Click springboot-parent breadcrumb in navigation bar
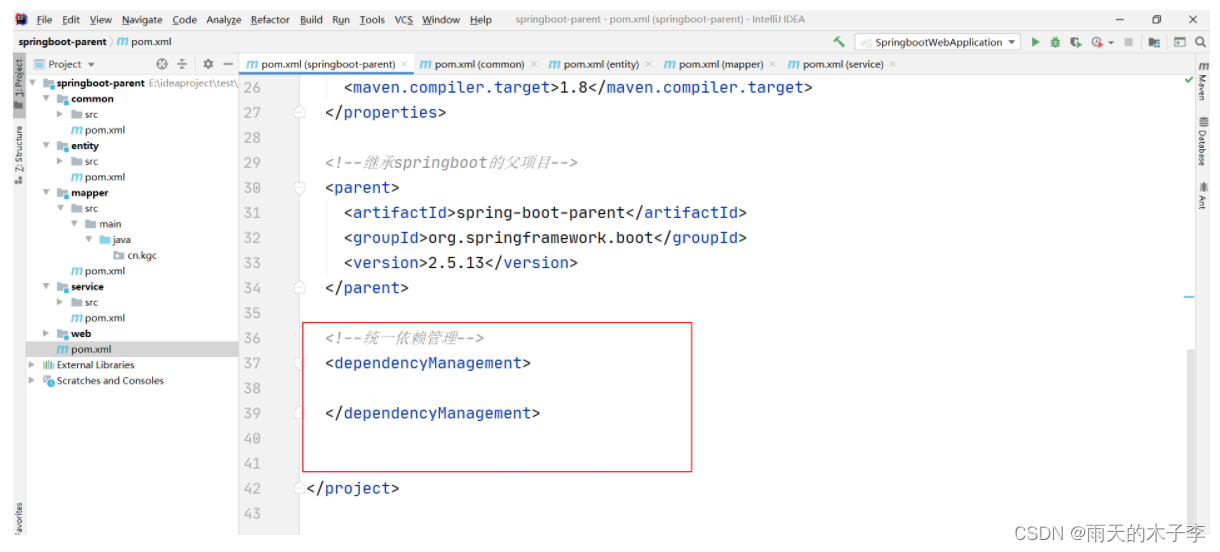The width and height of the screenshot is (1220, 552). (x=62, y=42)
